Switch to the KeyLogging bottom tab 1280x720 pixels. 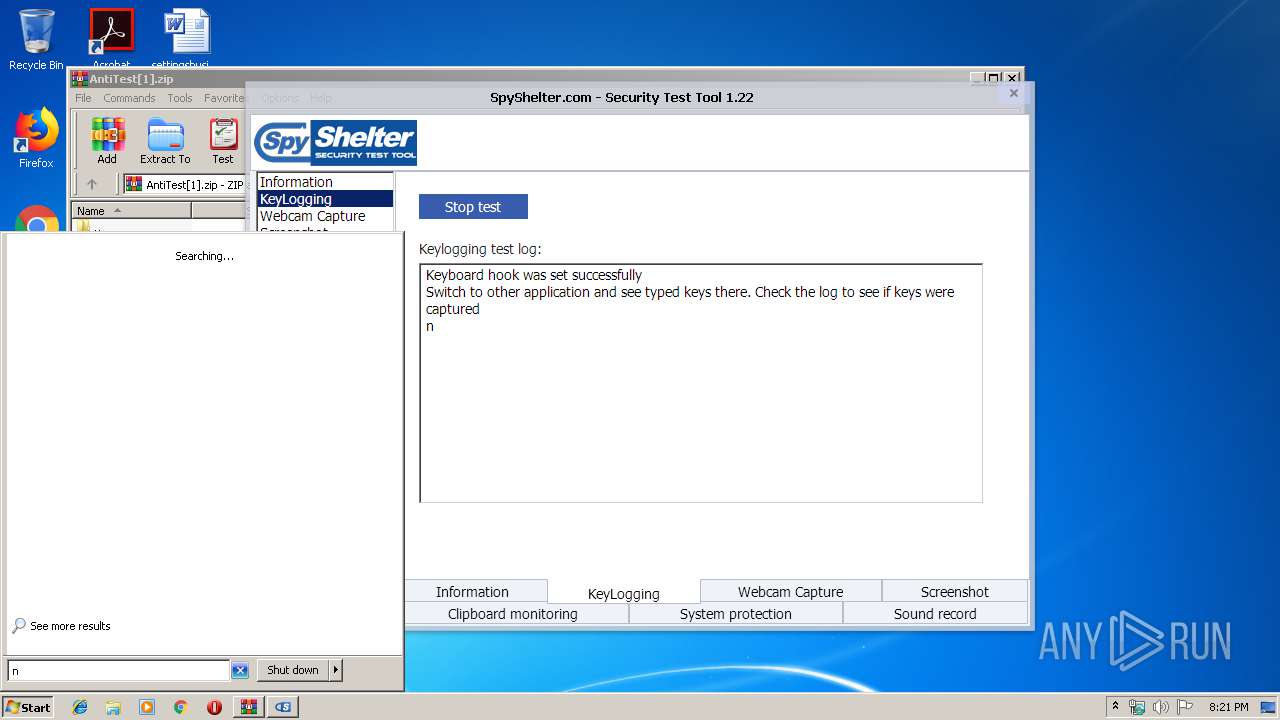(x=624, y=593)
